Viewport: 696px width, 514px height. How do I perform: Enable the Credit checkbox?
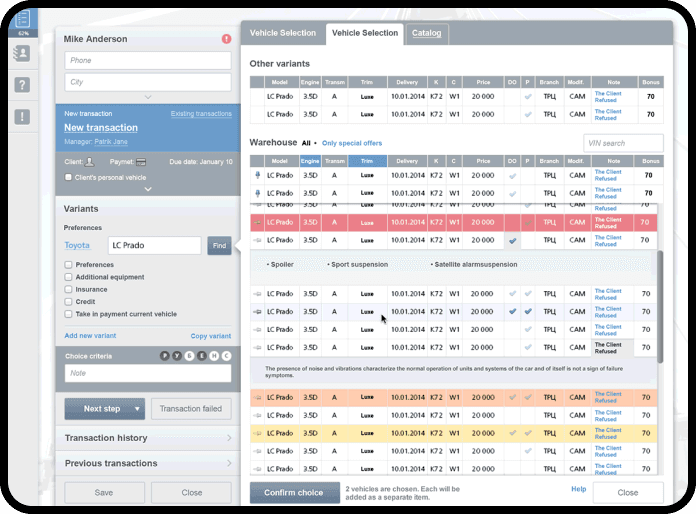pos(68,302)
